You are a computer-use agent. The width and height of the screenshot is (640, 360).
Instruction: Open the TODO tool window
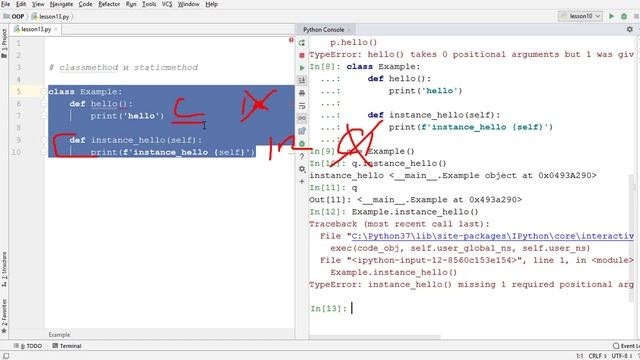28,346
